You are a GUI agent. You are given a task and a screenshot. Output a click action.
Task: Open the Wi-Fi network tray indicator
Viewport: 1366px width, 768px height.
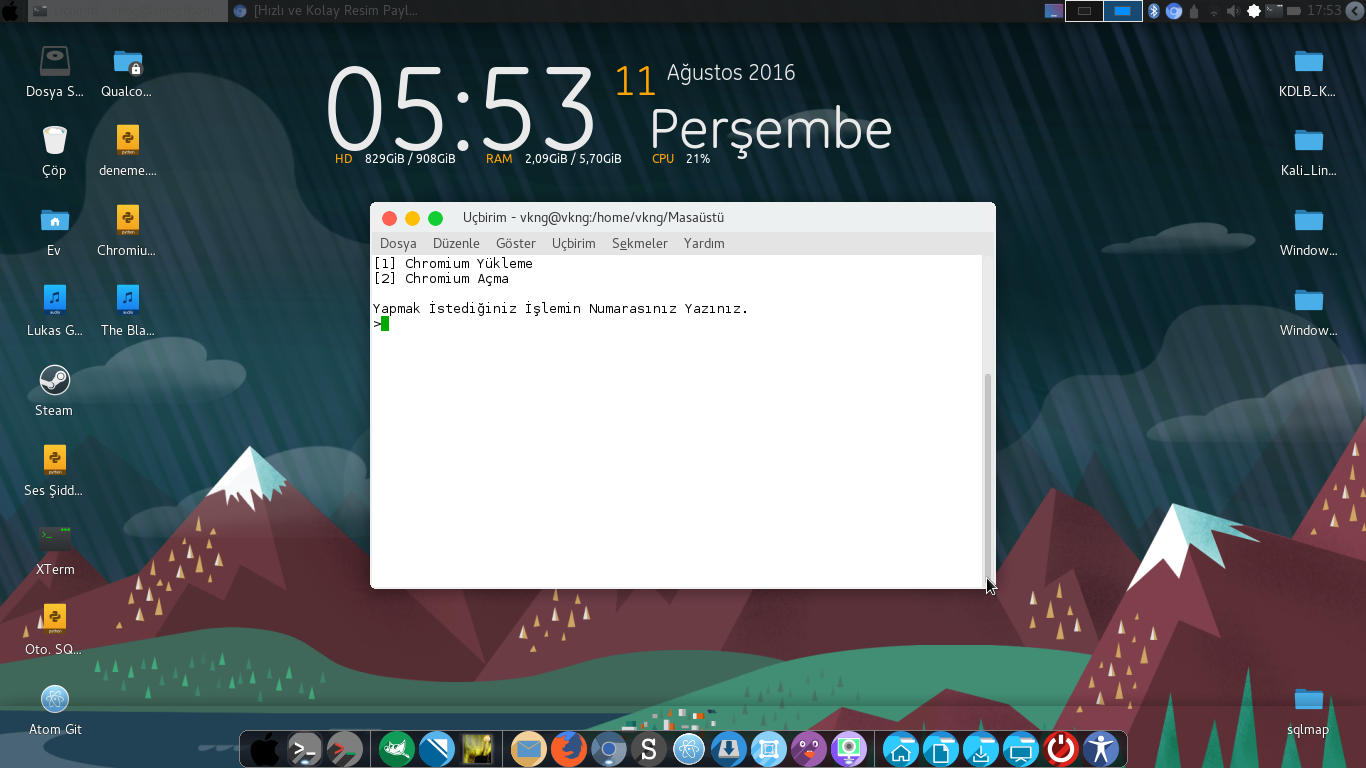(1214, 12)
